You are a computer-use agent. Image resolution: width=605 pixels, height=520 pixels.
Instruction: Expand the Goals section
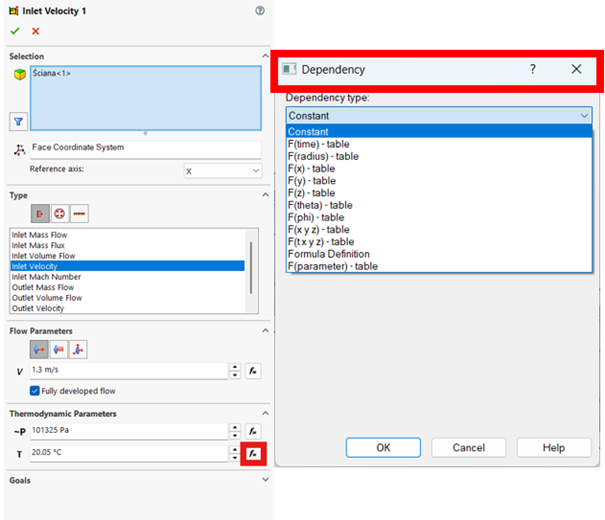(263, 480)
